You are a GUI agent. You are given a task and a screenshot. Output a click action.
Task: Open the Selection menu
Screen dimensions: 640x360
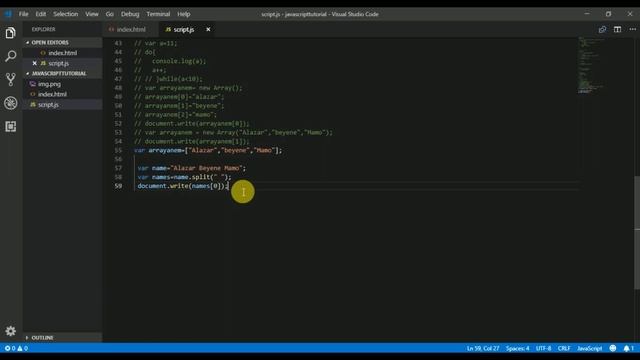[65, 14]
